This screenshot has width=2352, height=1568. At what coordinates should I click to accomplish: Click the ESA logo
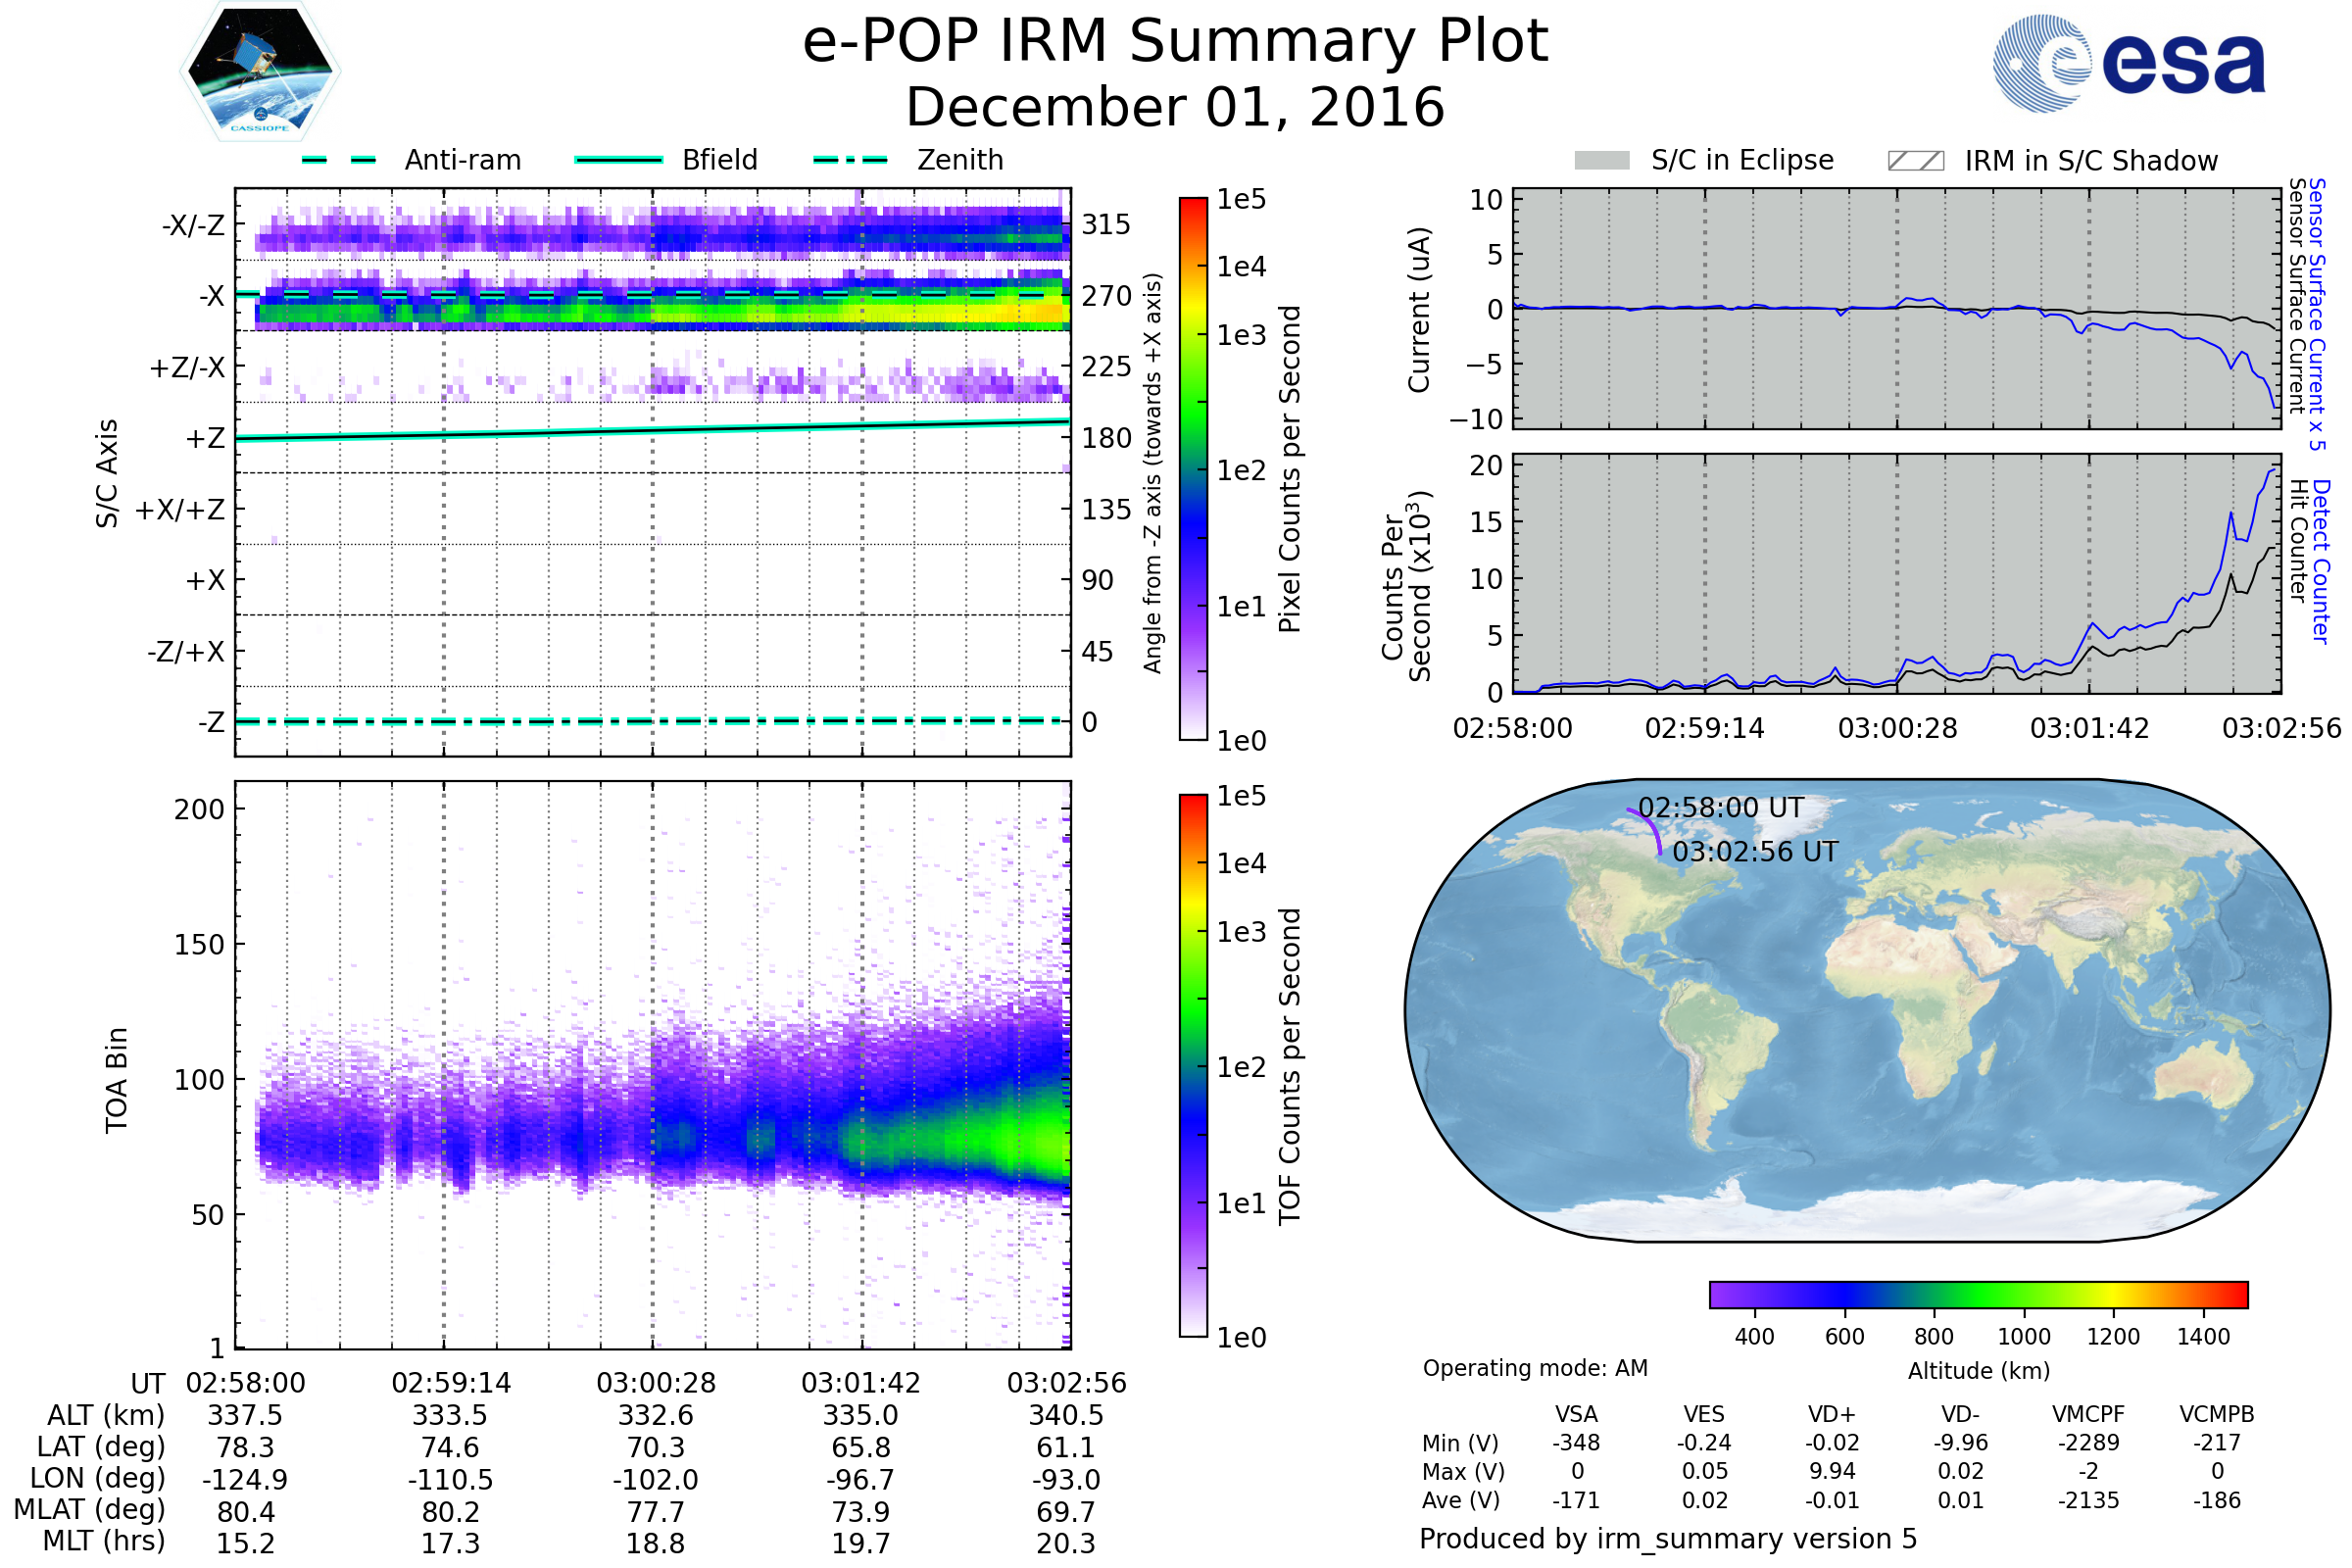tap(2128, 62)
